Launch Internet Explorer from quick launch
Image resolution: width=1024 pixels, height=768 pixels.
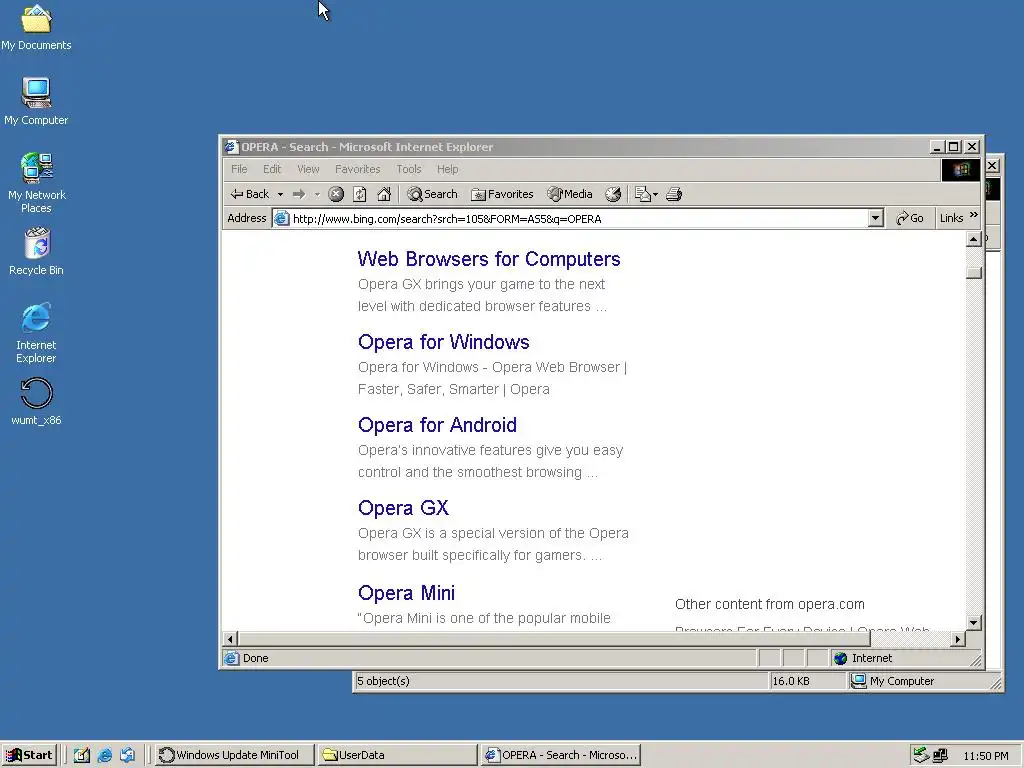104,755
